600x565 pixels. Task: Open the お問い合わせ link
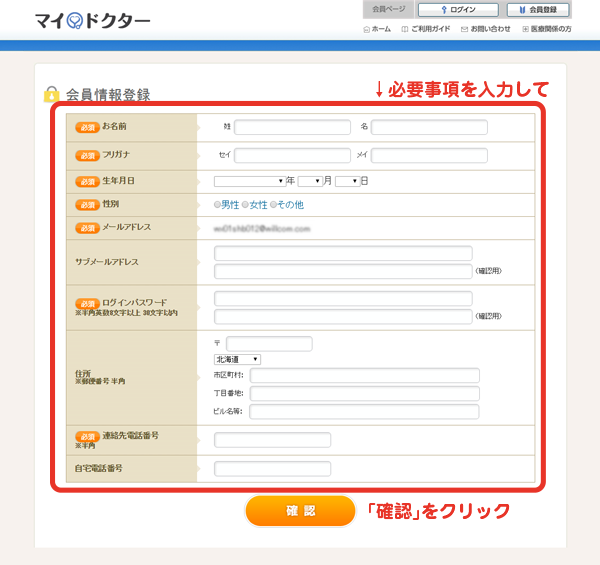click(x=490, y=29)
